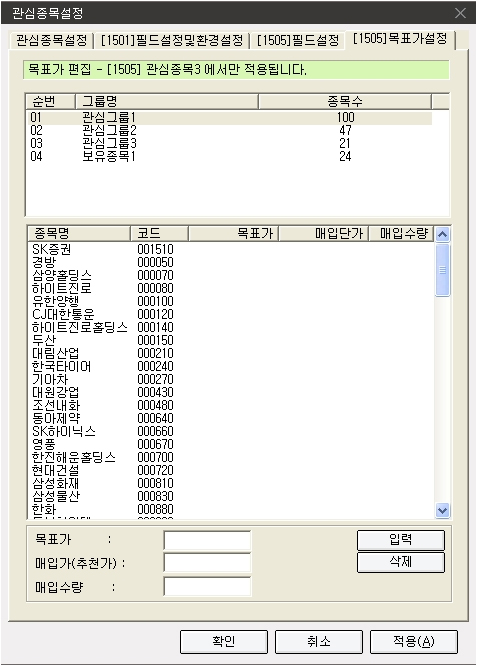Confirm with the 확인 button
The height and width of the screenshot is (666, 477).
224,641
